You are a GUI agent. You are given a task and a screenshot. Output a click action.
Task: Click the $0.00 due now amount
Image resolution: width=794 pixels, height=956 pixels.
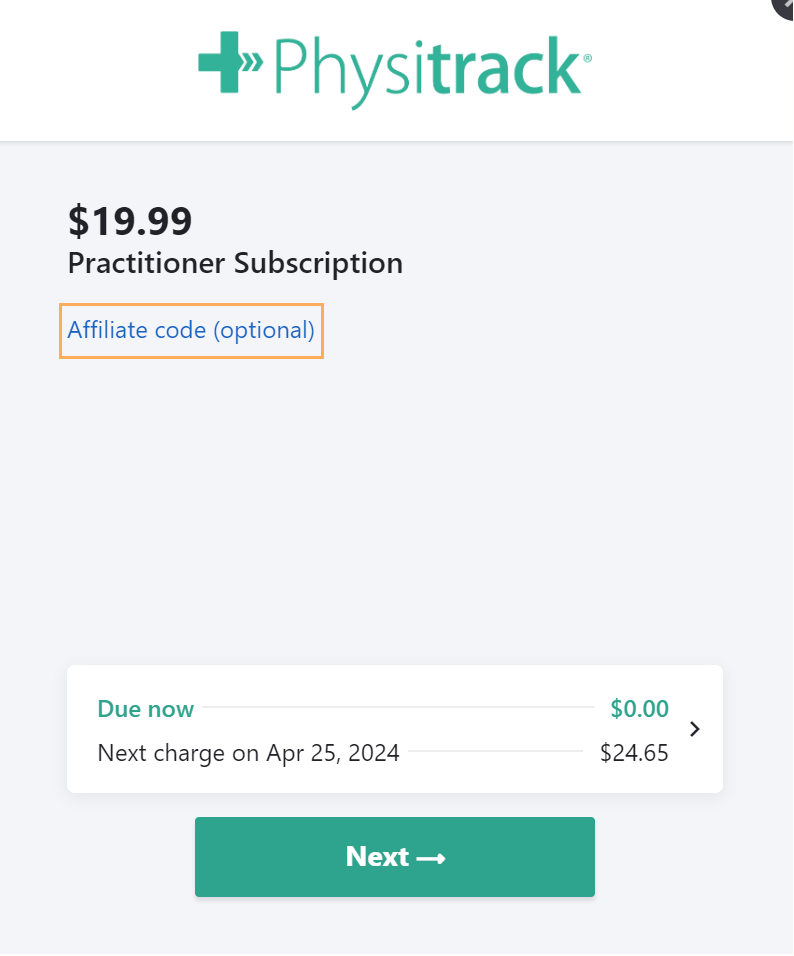pos(640,708)
